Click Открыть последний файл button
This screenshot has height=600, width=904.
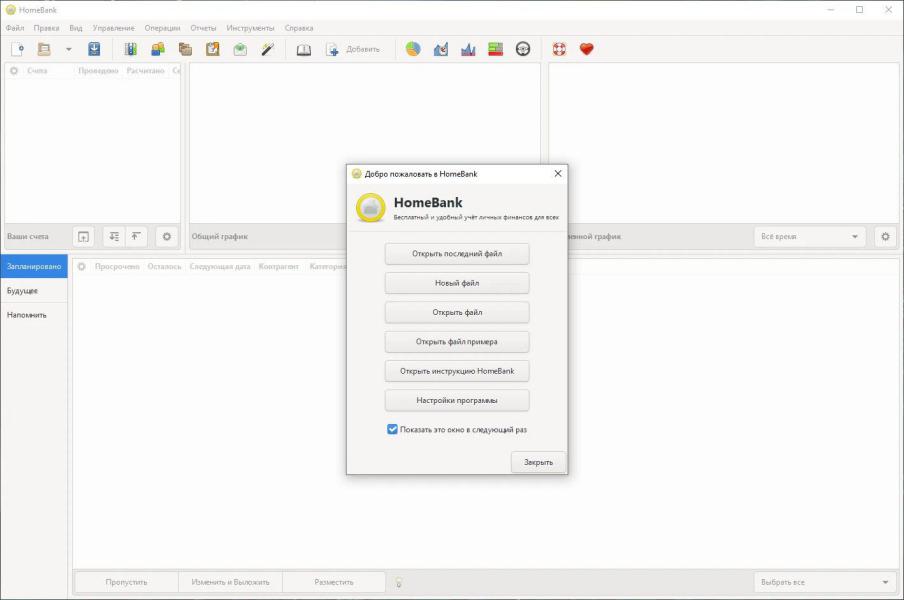click(457, 254)
